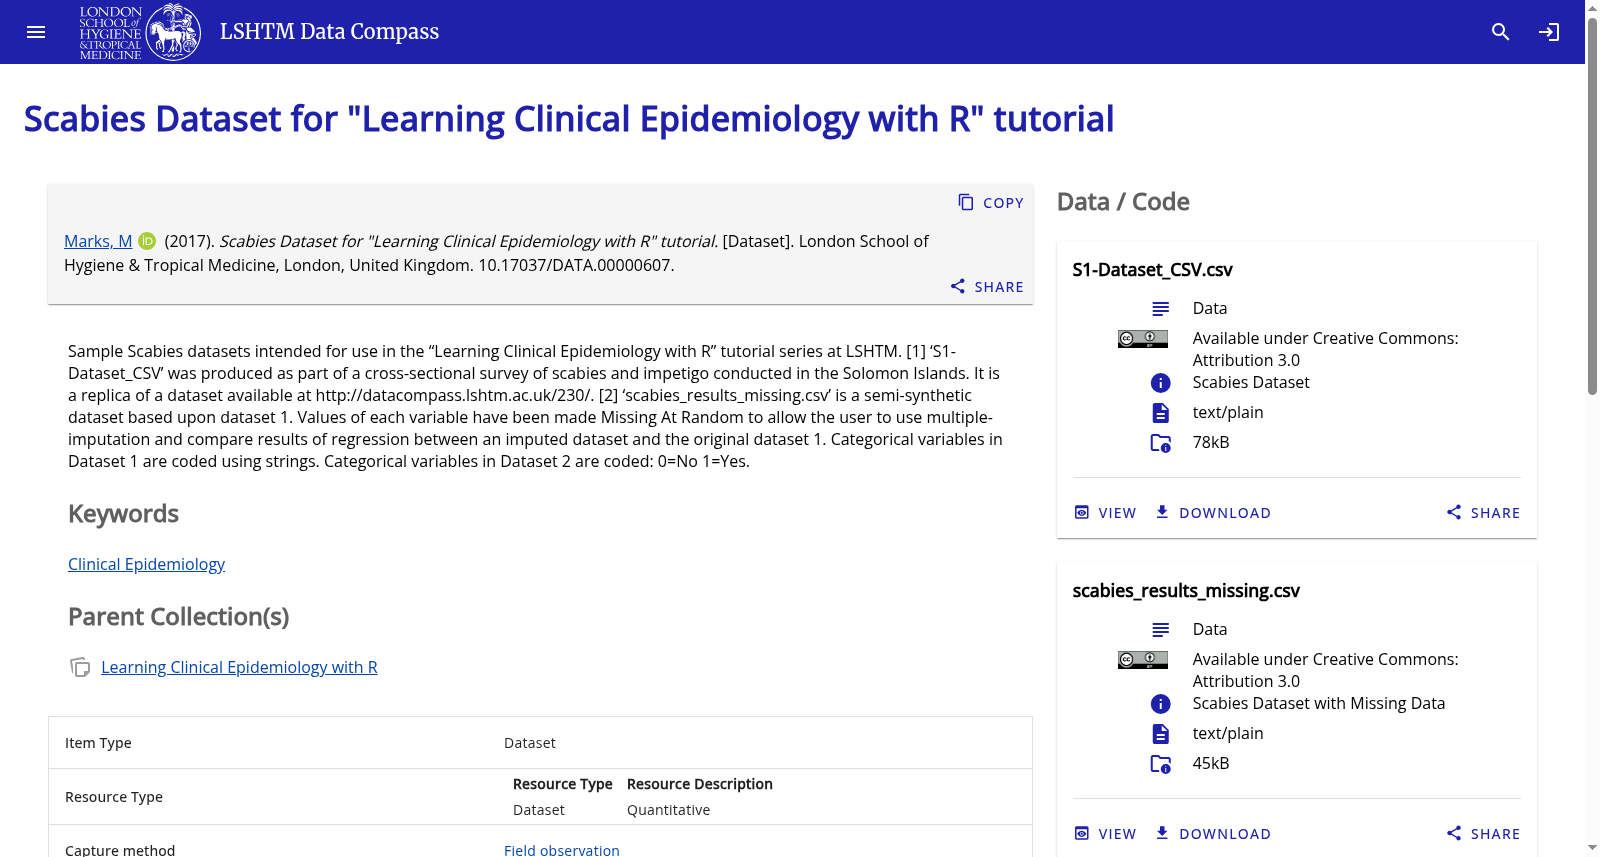Viewport: 1600px width, 857px height.
Task: Click the Parent Collection(s) heading
Action: (x=178, y=617)
